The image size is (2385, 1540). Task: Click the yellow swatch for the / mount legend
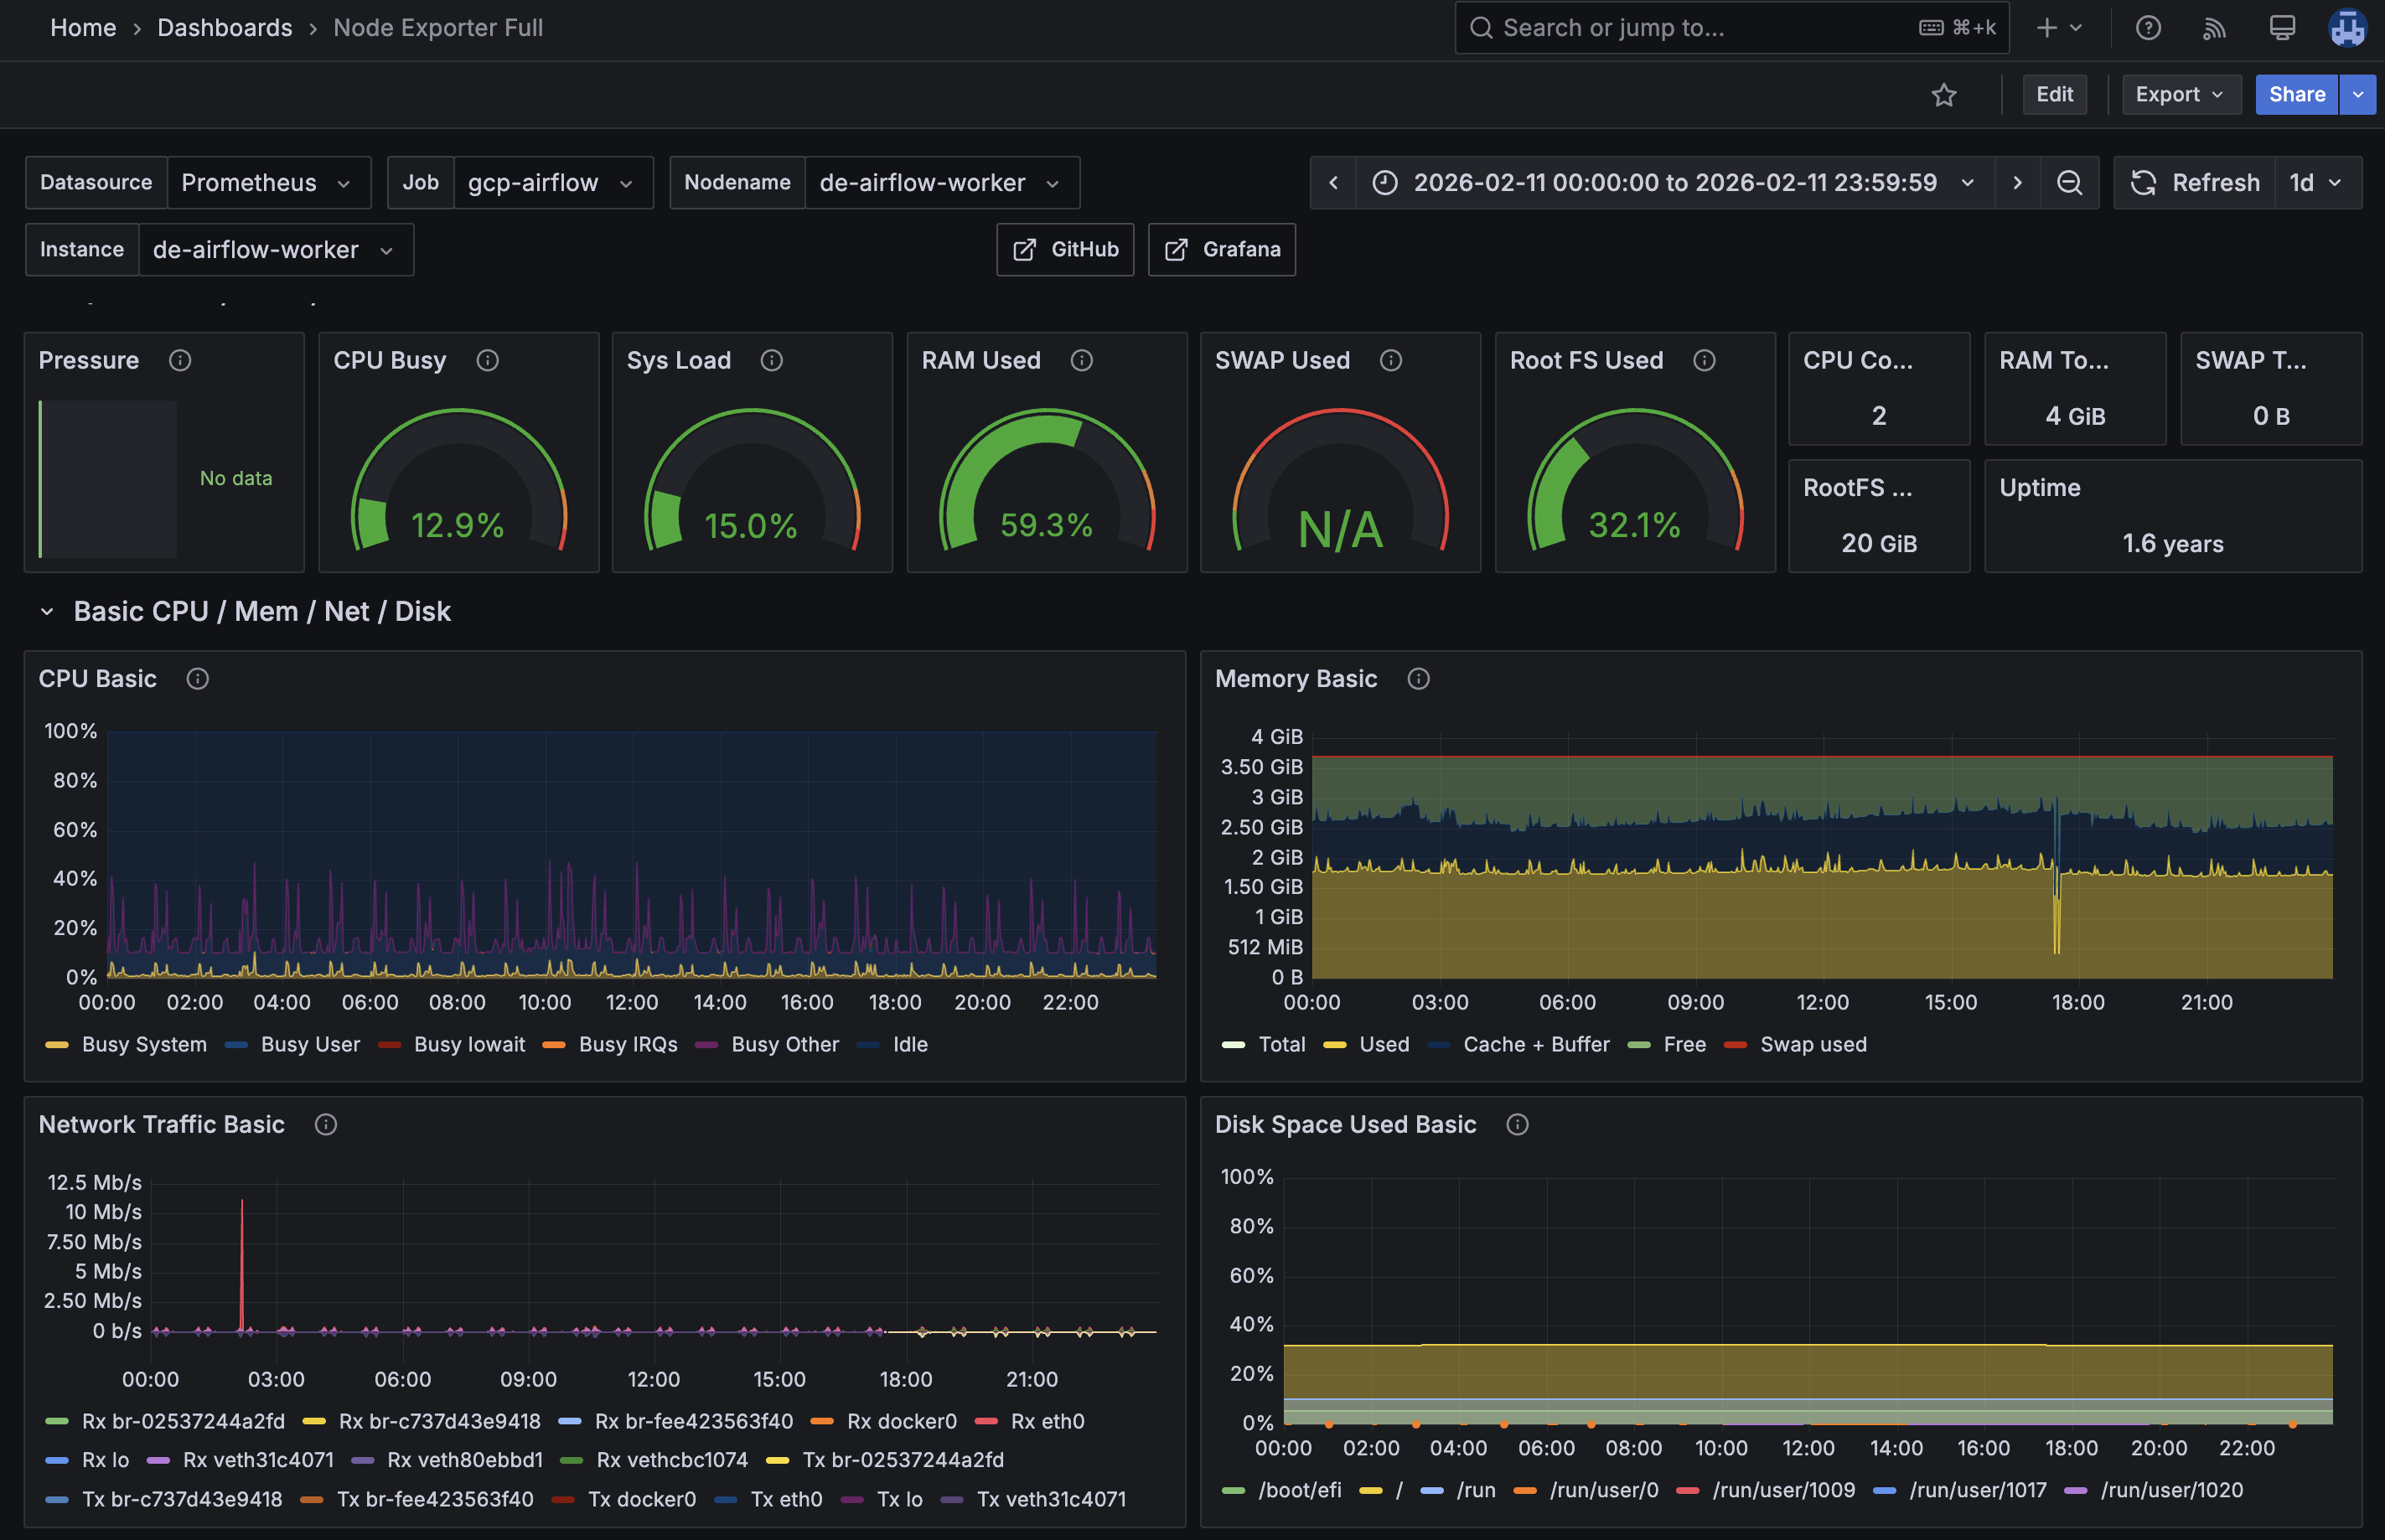pyautogui.click(x=1371, y=1490)
